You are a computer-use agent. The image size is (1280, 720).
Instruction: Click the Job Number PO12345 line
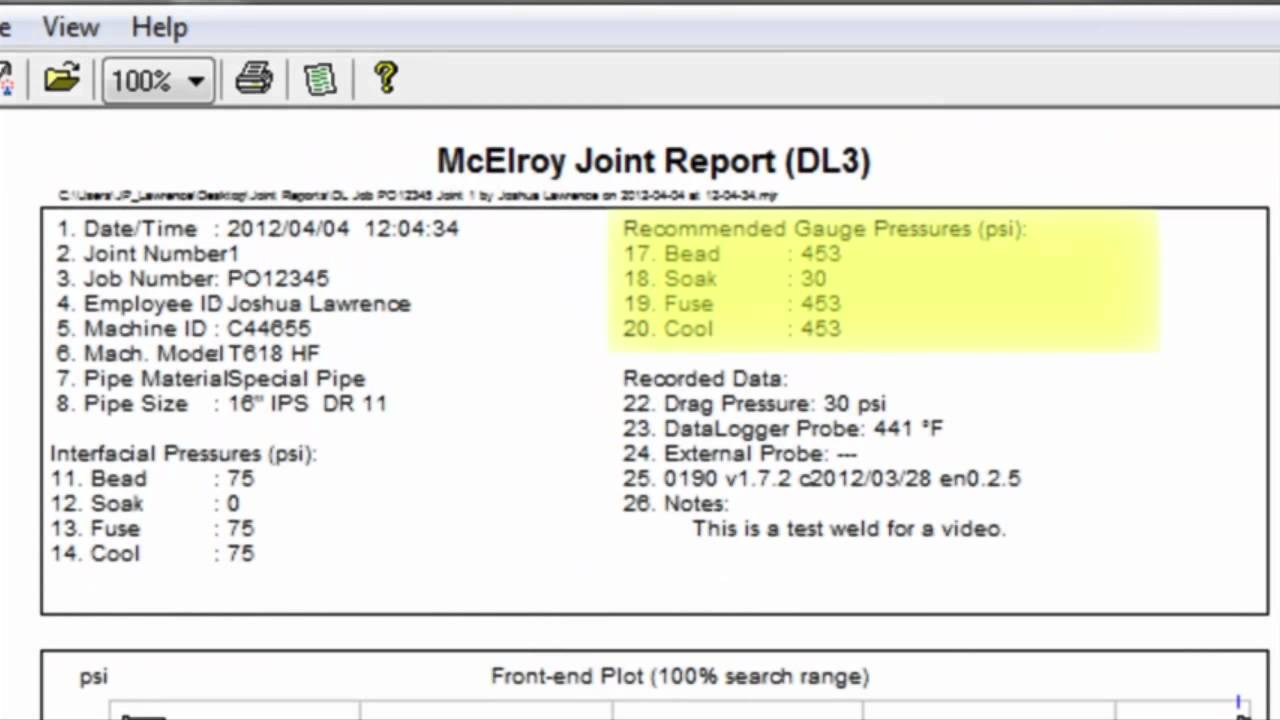click(x=192, y=279)
